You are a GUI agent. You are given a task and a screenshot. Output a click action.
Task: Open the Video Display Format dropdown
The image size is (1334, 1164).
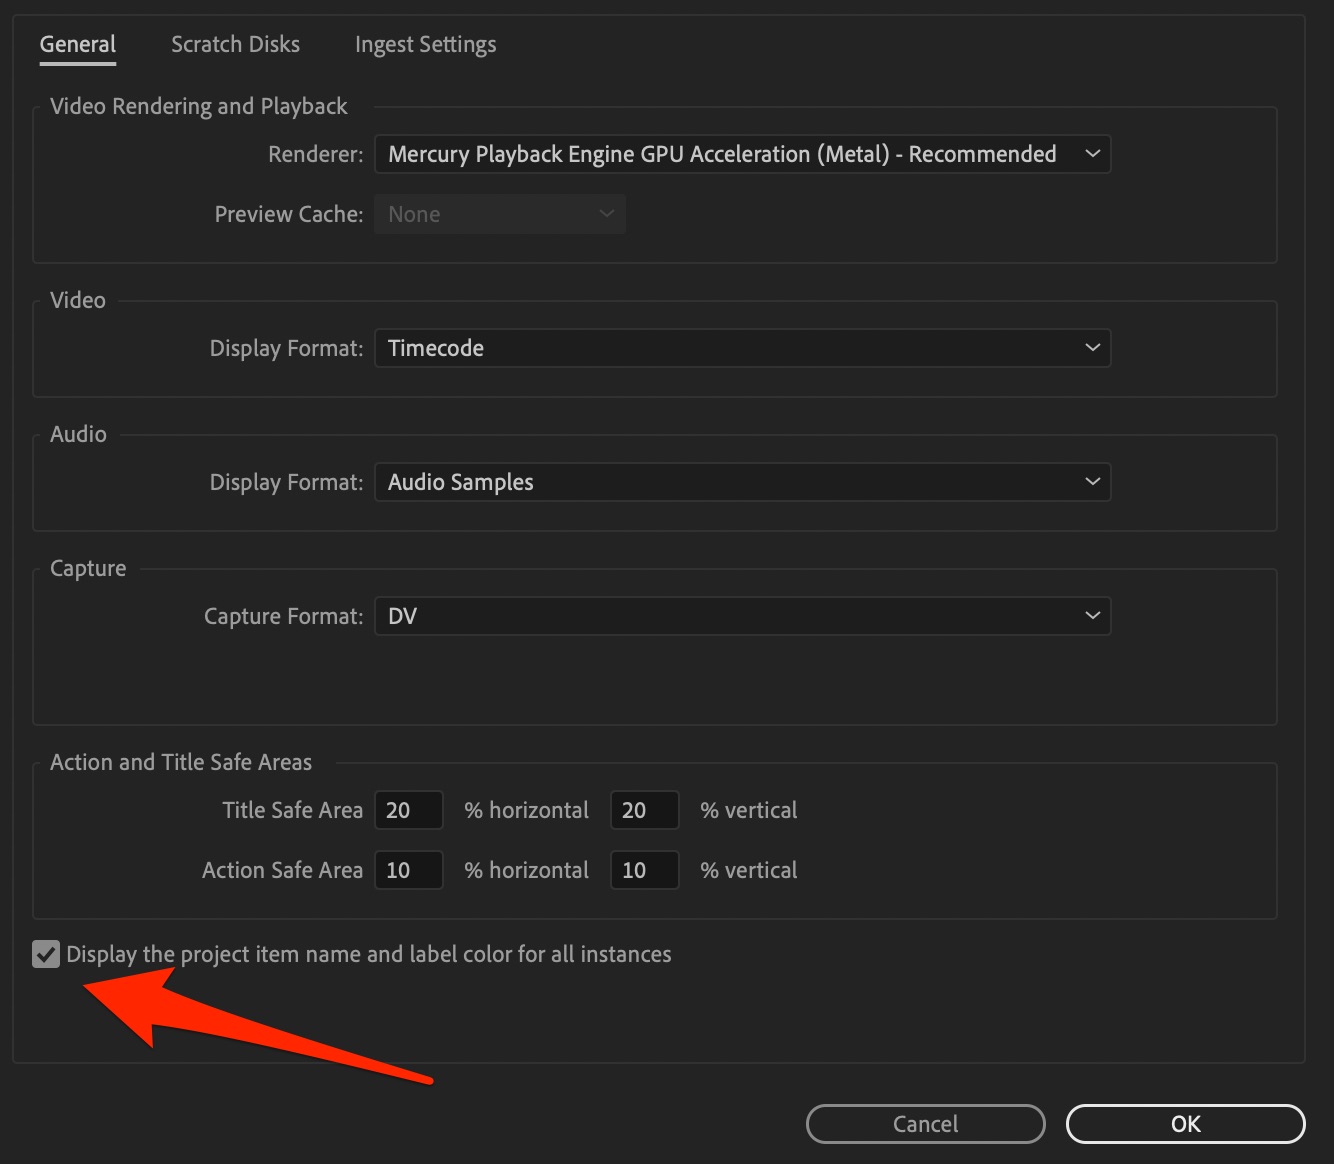tap(742, 348)
